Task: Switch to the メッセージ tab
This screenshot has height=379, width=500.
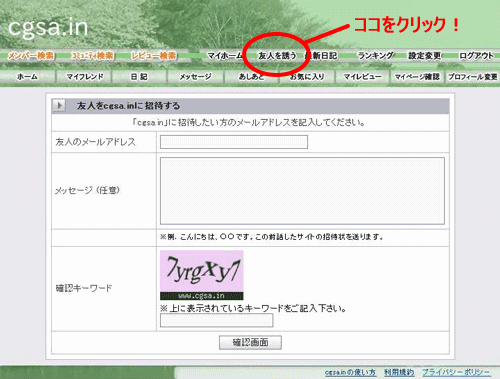Action: pyautogui.click(x=196, y=77)
